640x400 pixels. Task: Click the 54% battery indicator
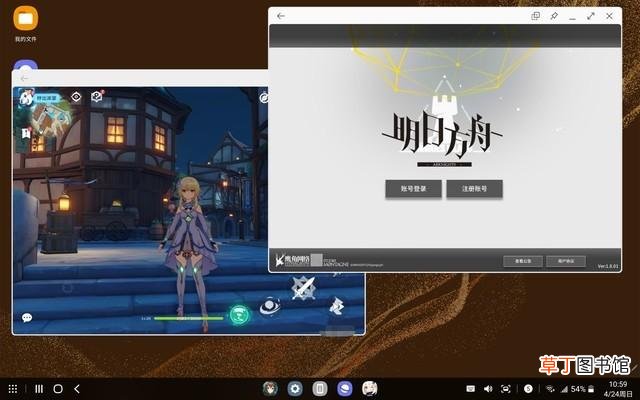(x=583, y=389)
